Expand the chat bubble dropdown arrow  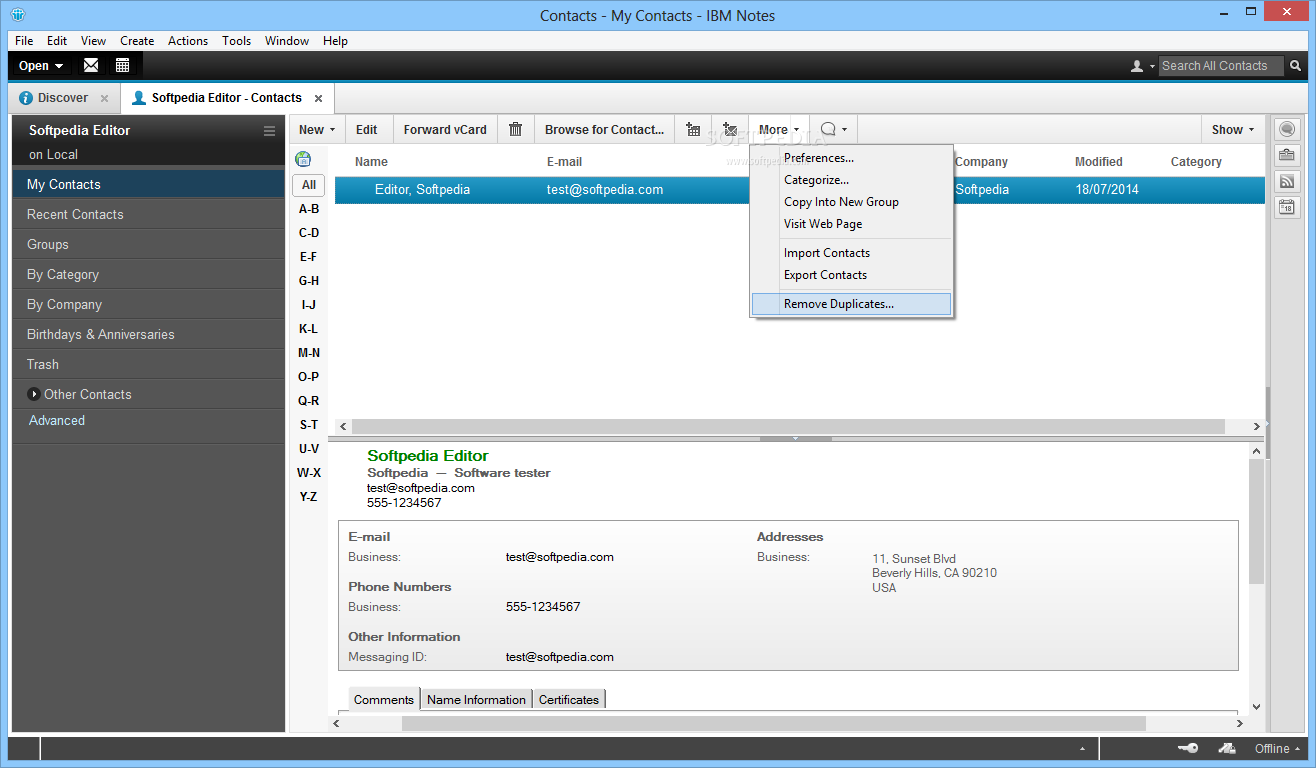[844, 130]
